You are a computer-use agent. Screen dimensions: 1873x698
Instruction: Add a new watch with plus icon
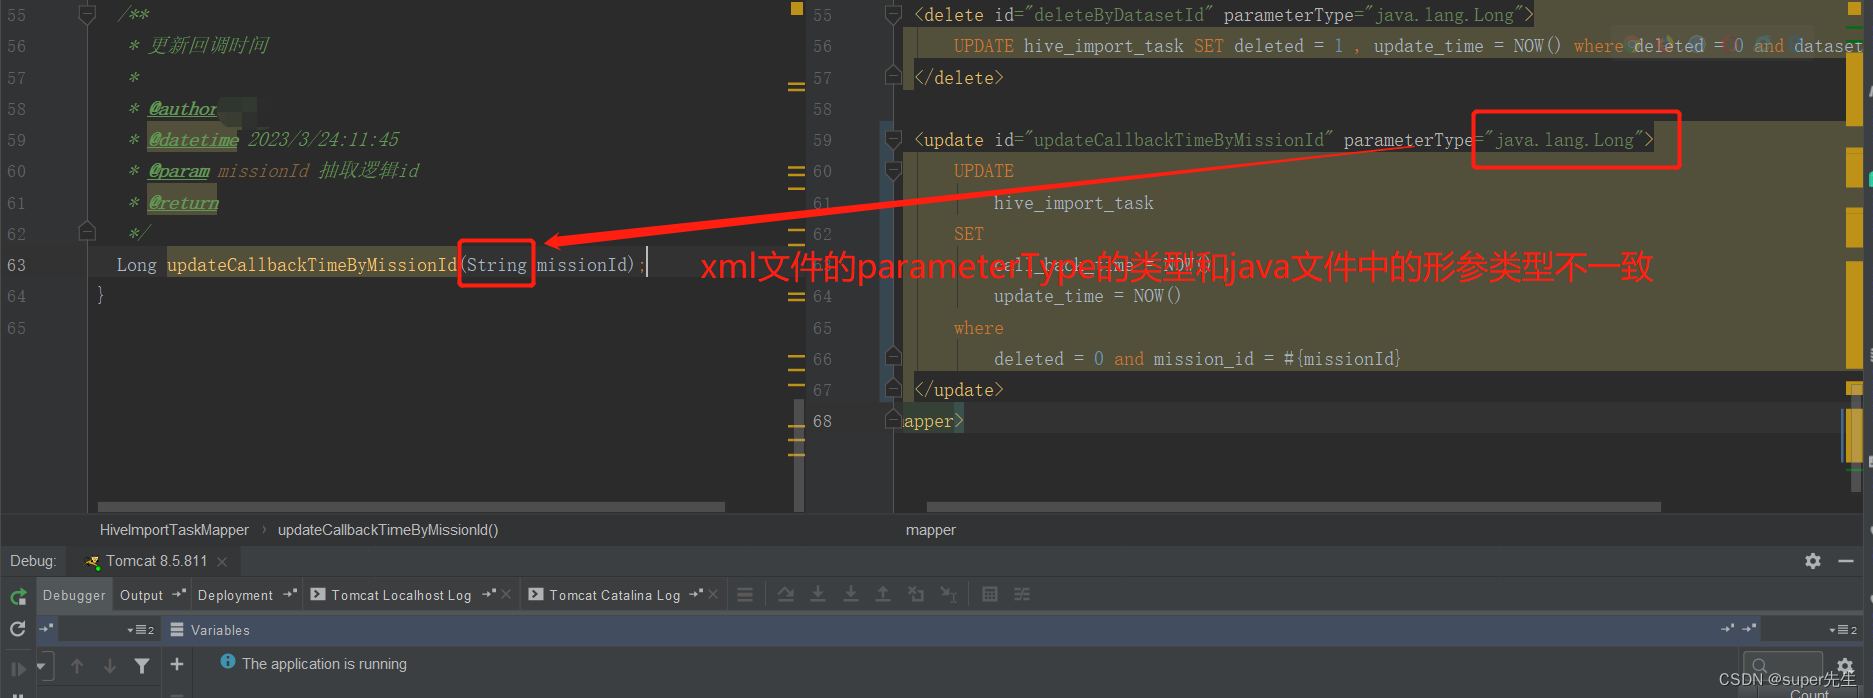tap(177, 664)
